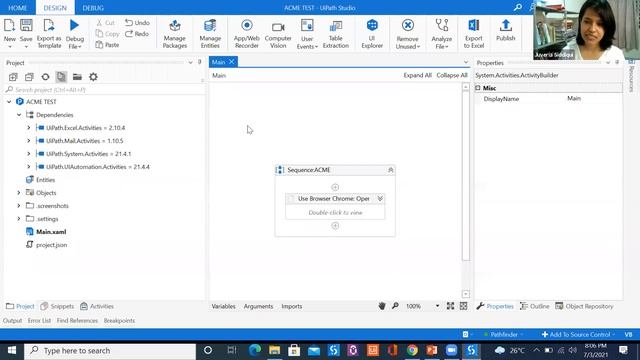640x360 pixels.
Task: Click Expand All icon in Project panel
Action: click(13, 77)
